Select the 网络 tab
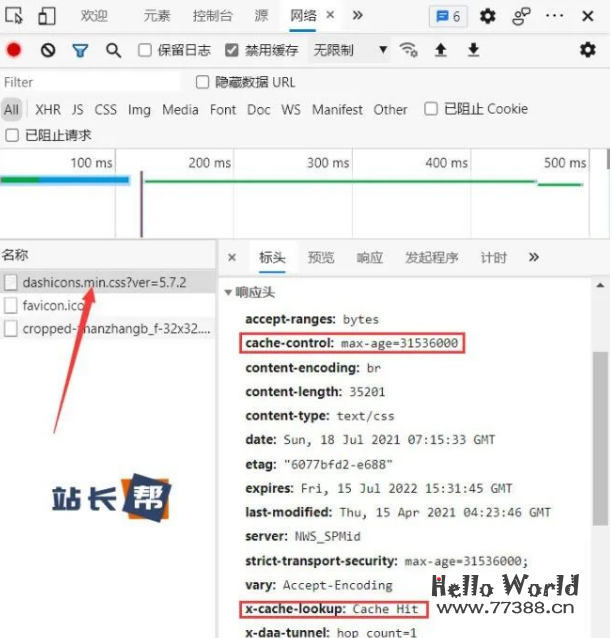612x638 pixels. coord(303,16)
